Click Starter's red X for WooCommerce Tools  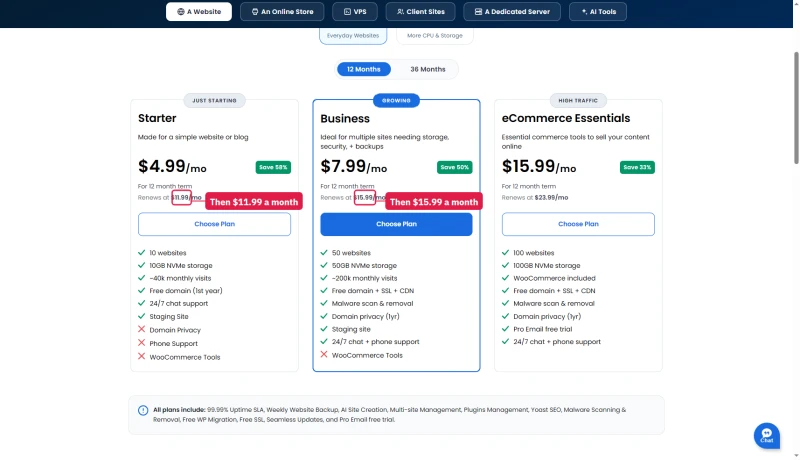tap(141, 356)
